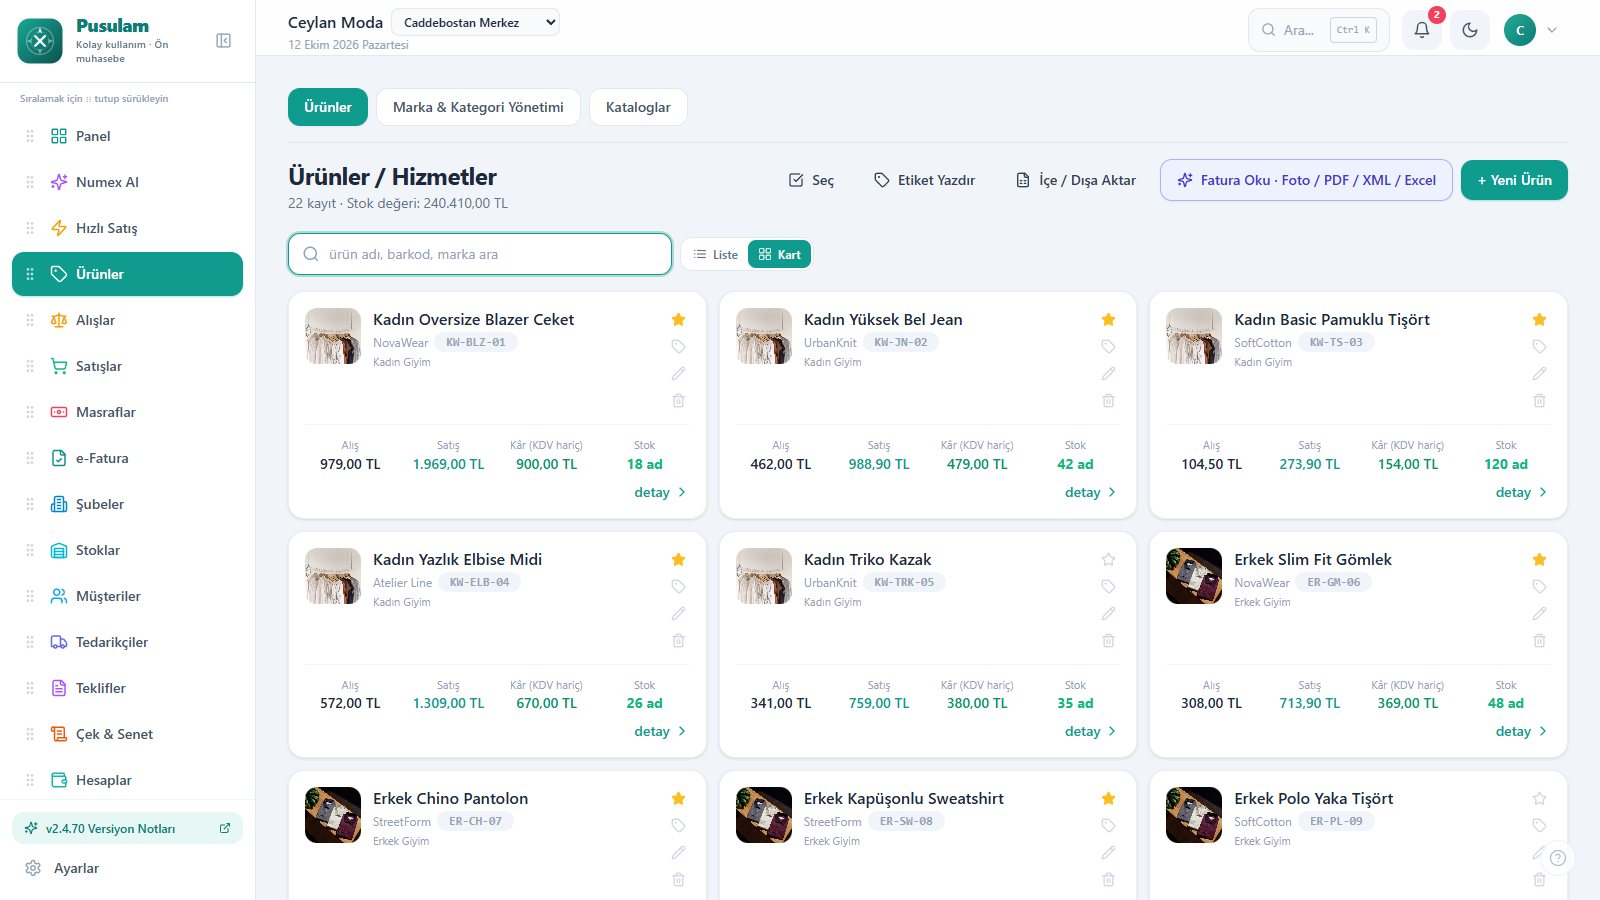This screenshot has height=900, width=1600.
Task: Expand the user avatar menu chevron
Action: pos(1552,30)
